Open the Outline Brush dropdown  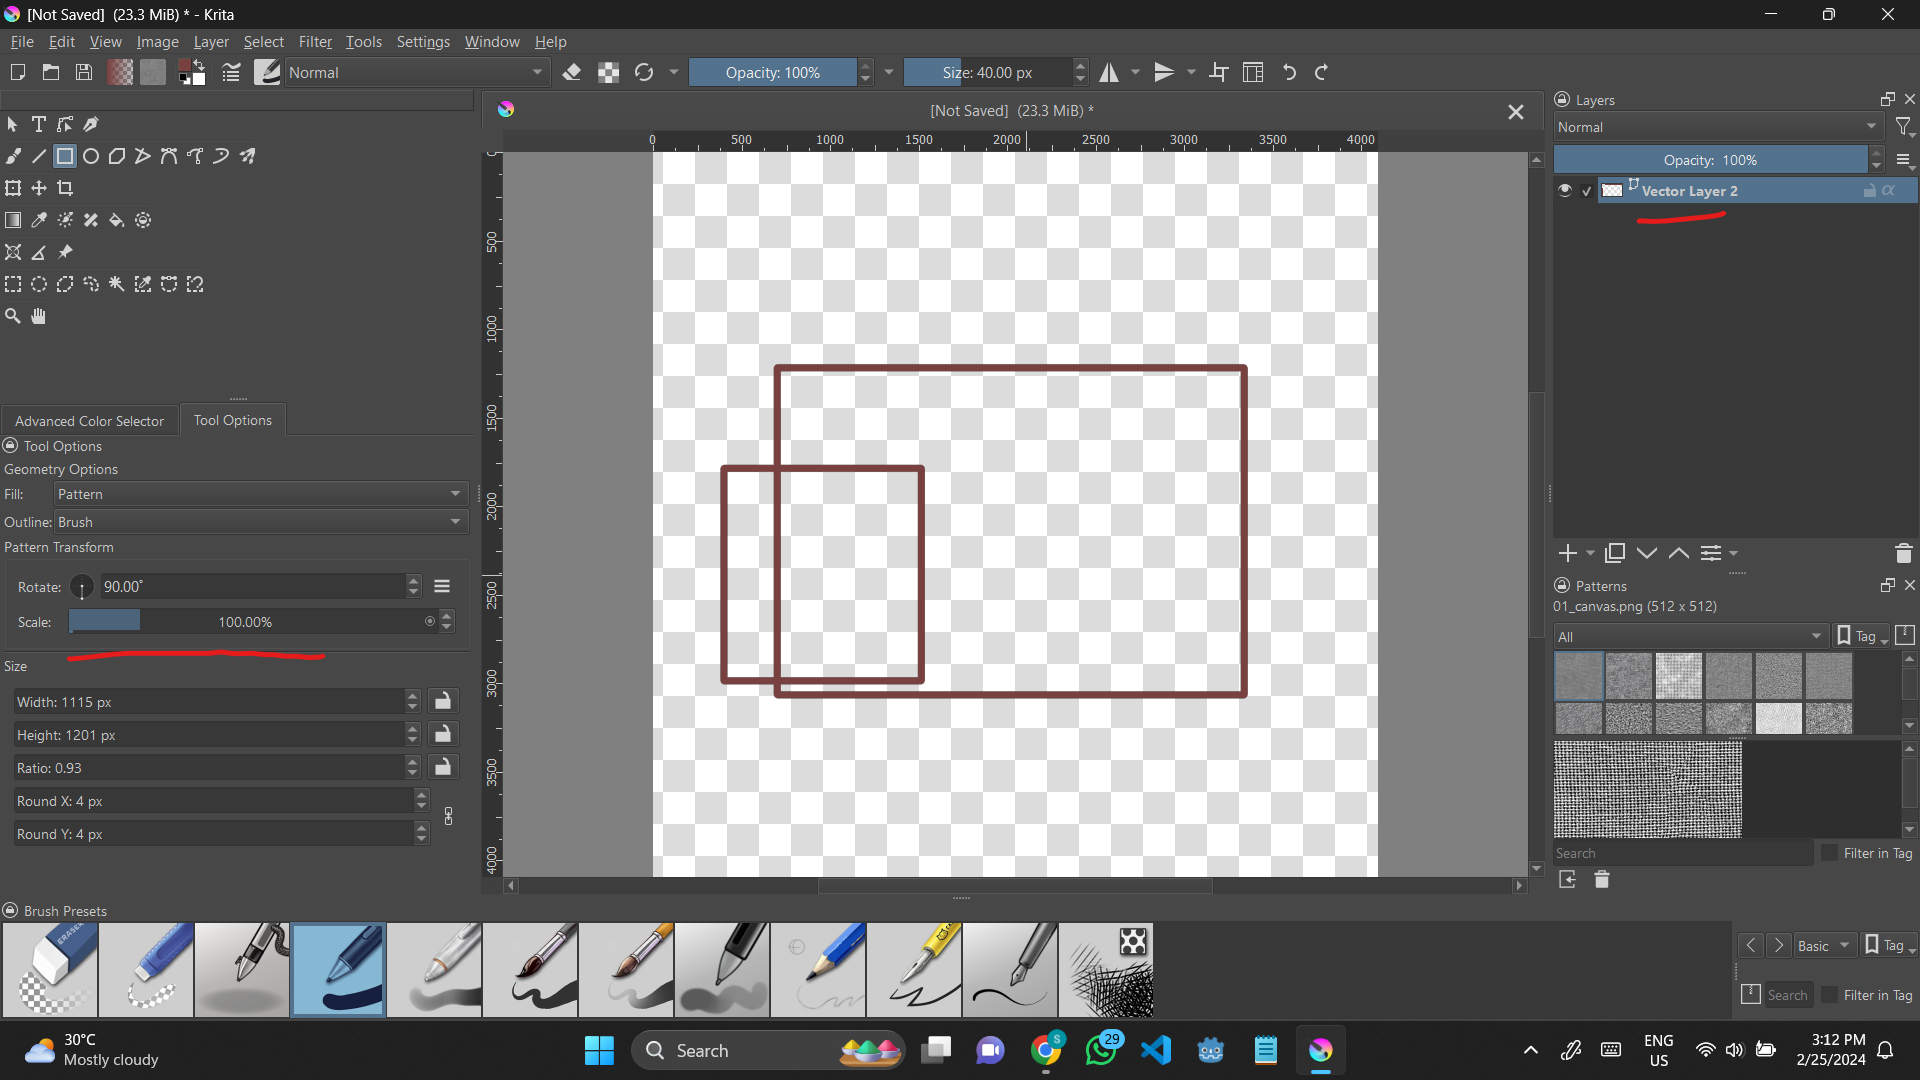[x=260, y=522]
